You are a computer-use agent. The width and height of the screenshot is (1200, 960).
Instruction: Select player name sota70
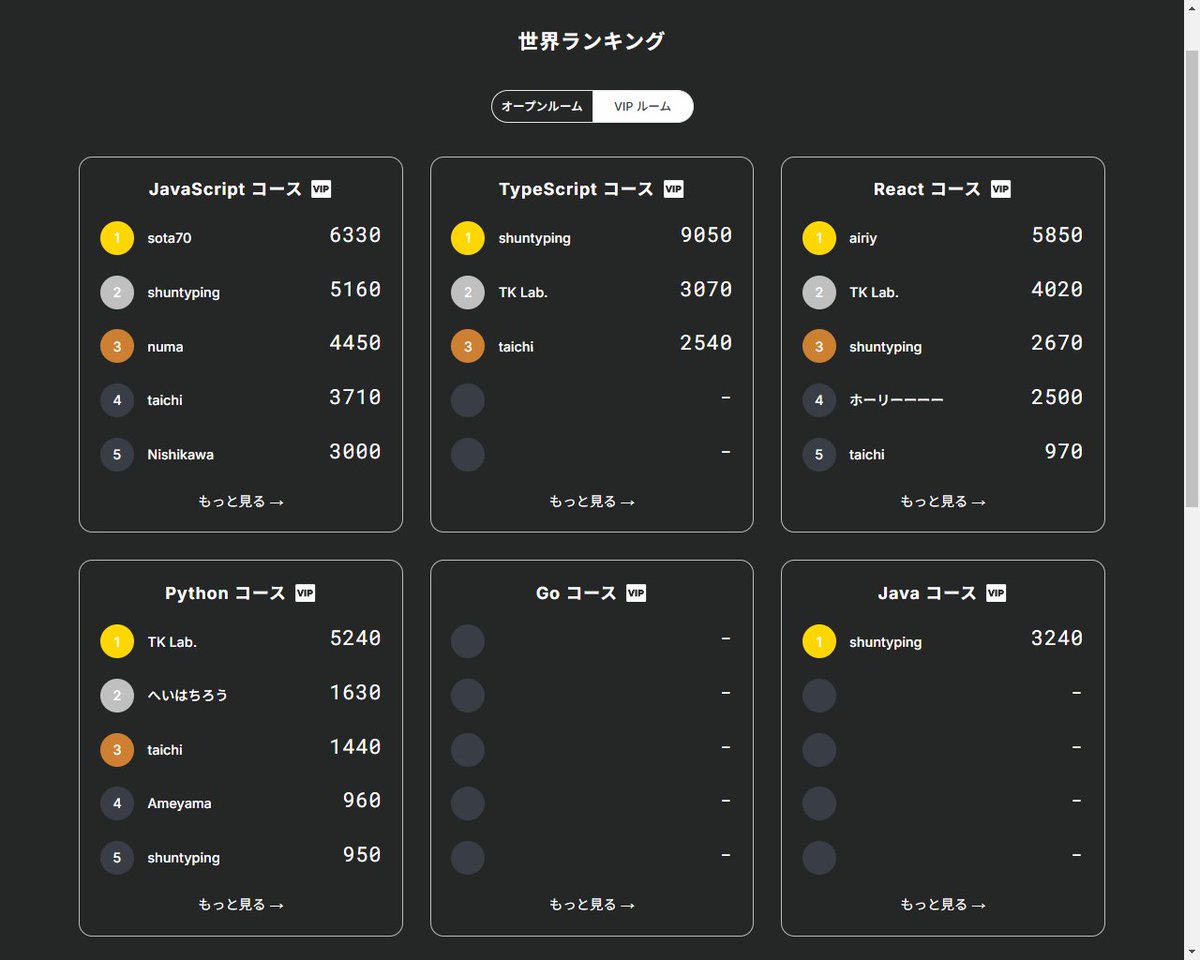(x=169, y=239)
